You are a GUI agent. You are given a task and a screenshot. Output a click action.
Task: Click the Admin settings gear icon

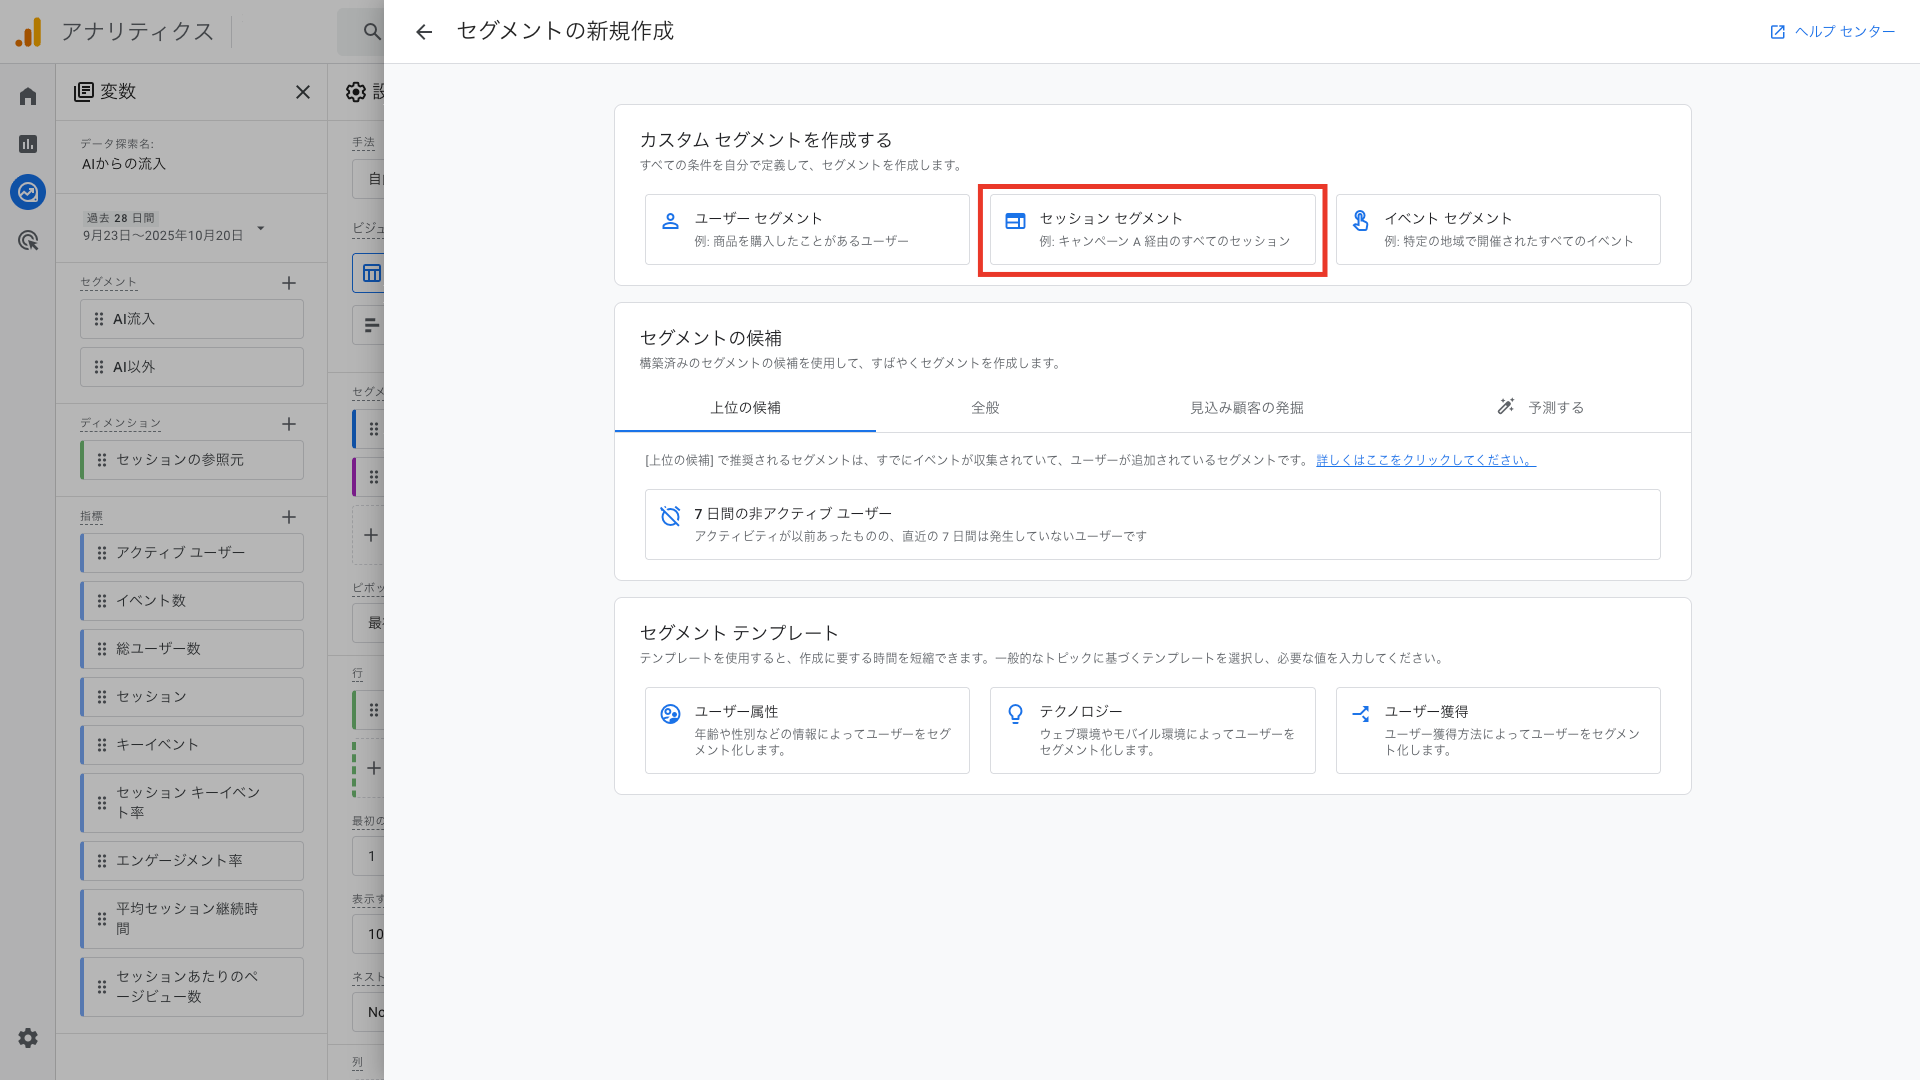point(27,1038)
